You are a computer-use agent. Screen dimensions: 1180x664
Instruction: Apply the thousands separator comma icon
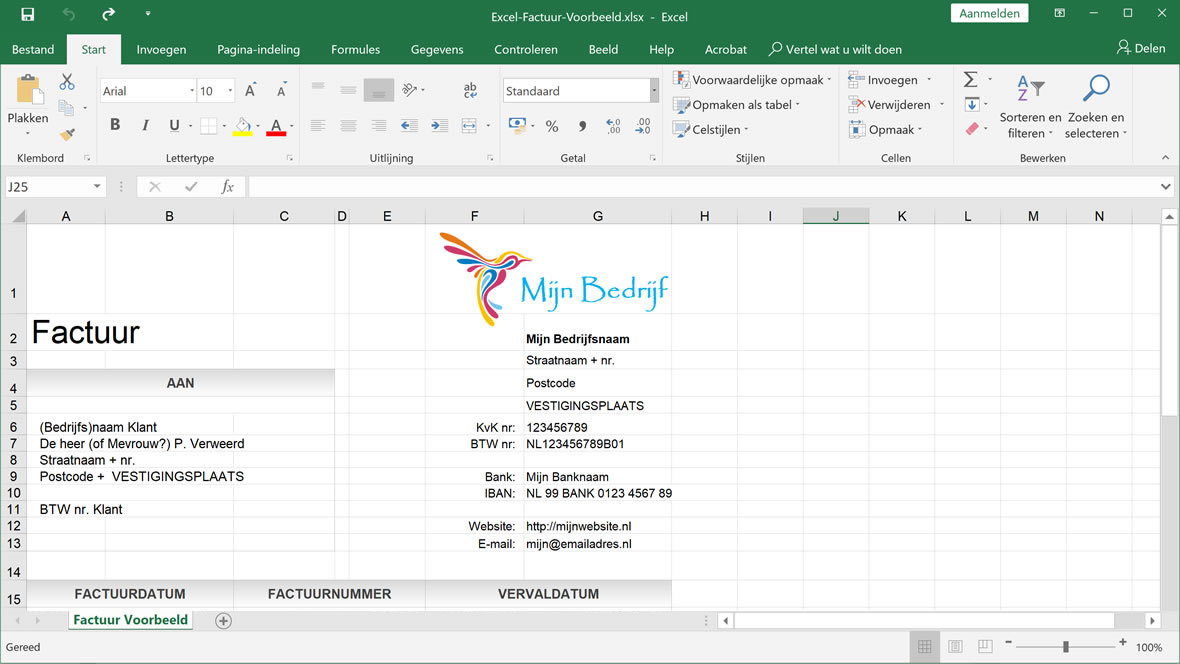pos(581,125)
